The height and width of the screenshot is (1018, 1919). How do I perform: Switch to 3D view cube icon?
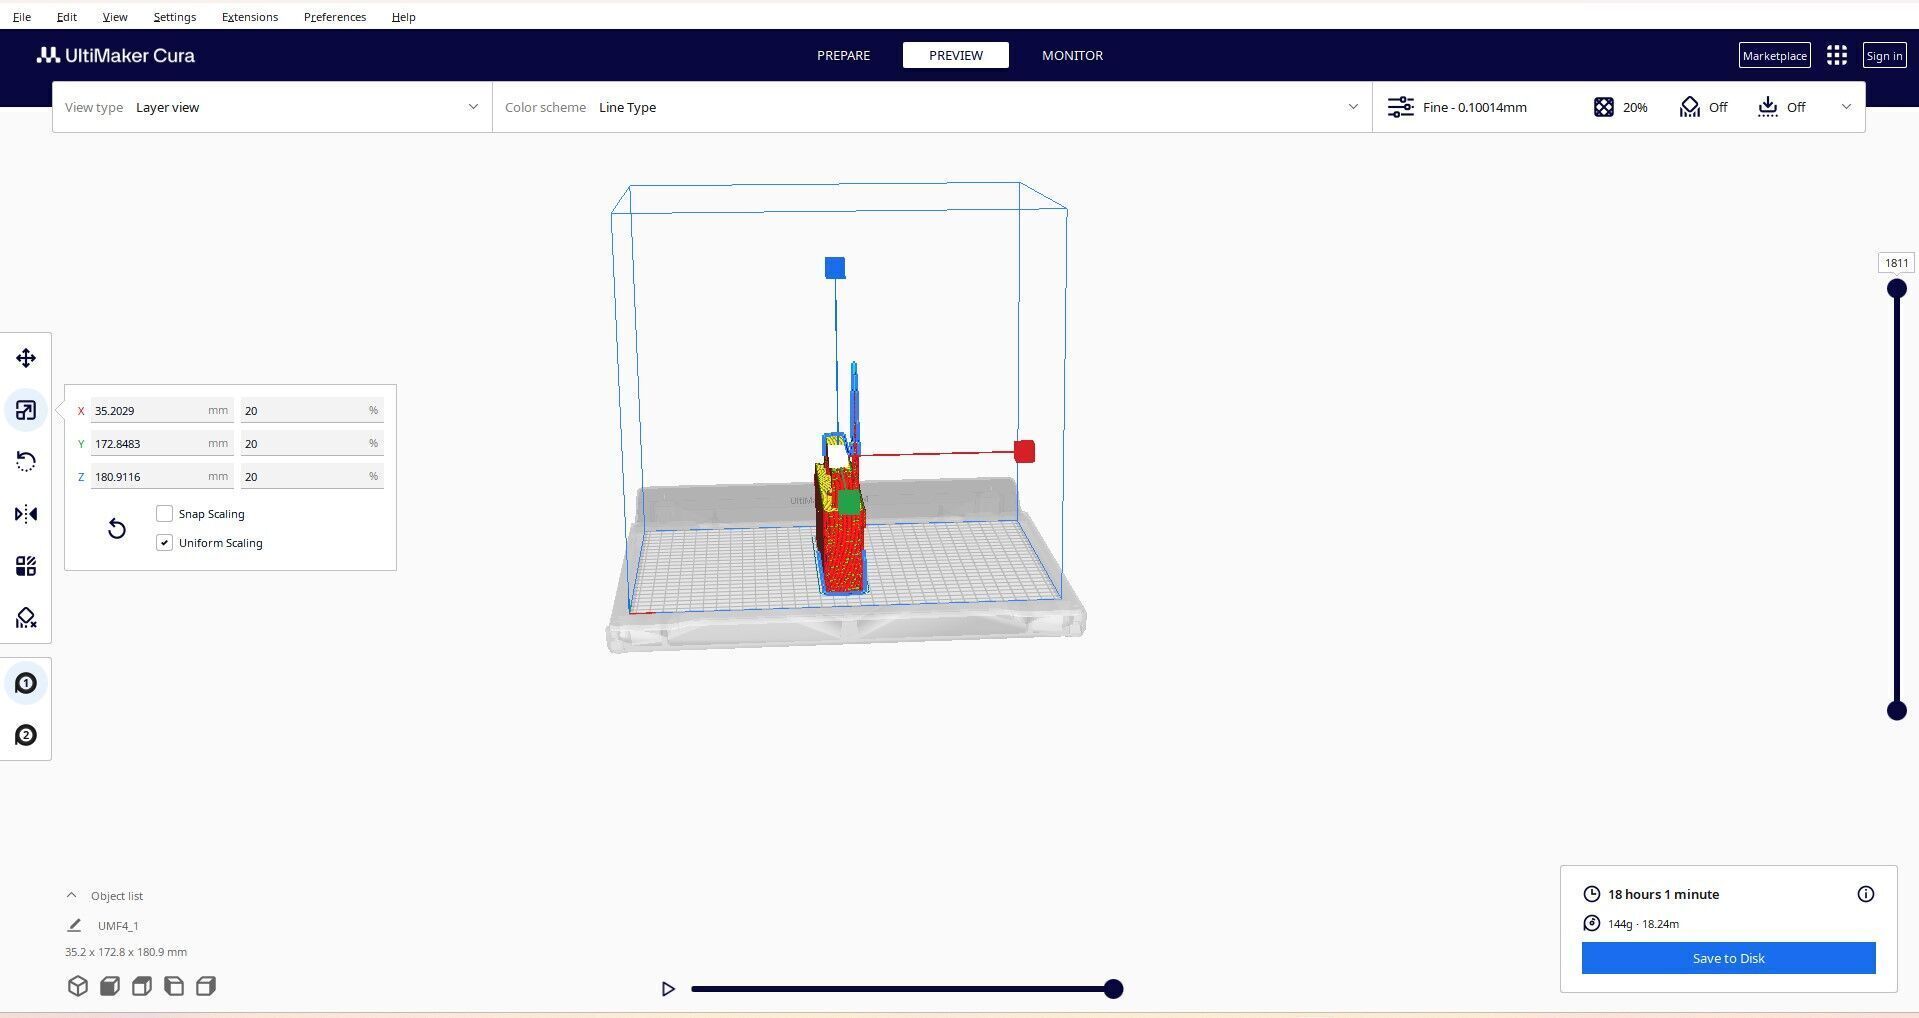click(78, 986)
